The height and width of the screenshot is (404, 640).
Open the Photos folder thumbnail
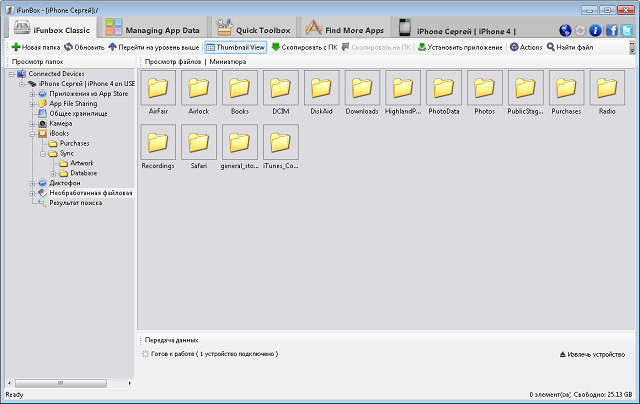click(484, 93)
